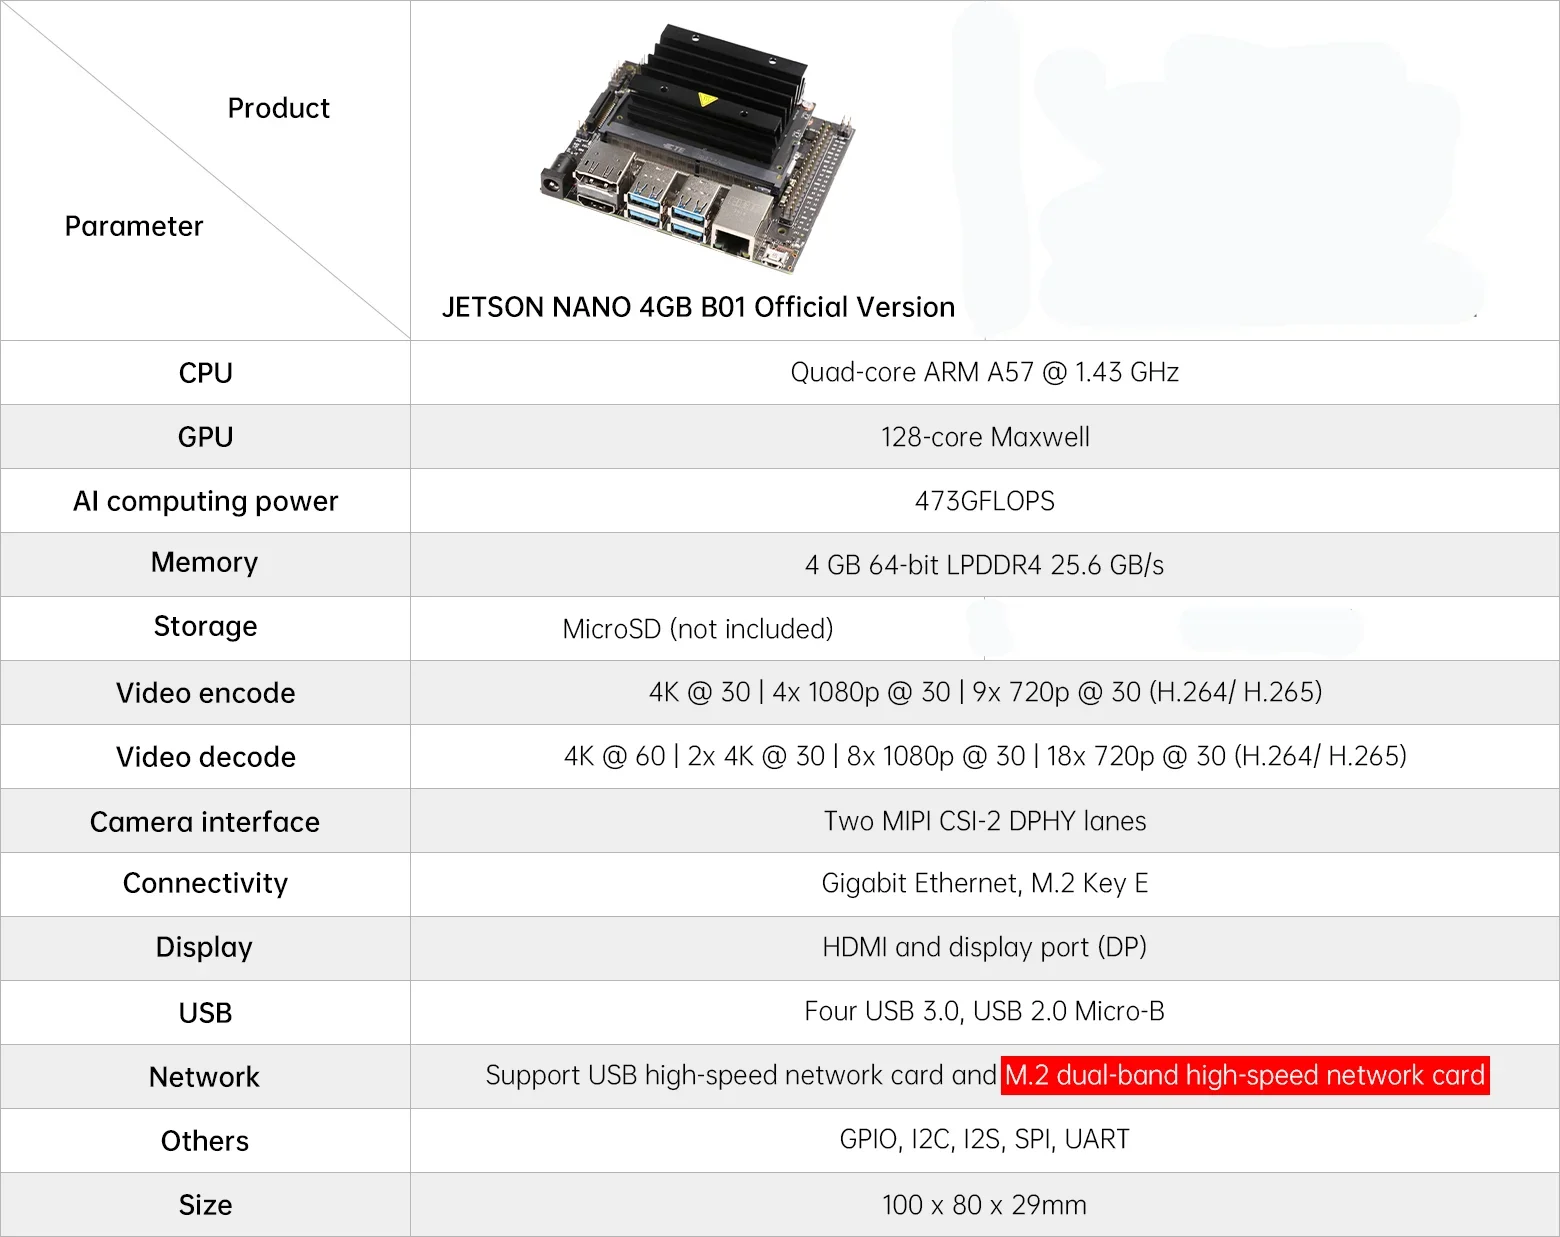Select the JETSON NANO 4GB B01 title

[x=698, y=307]
